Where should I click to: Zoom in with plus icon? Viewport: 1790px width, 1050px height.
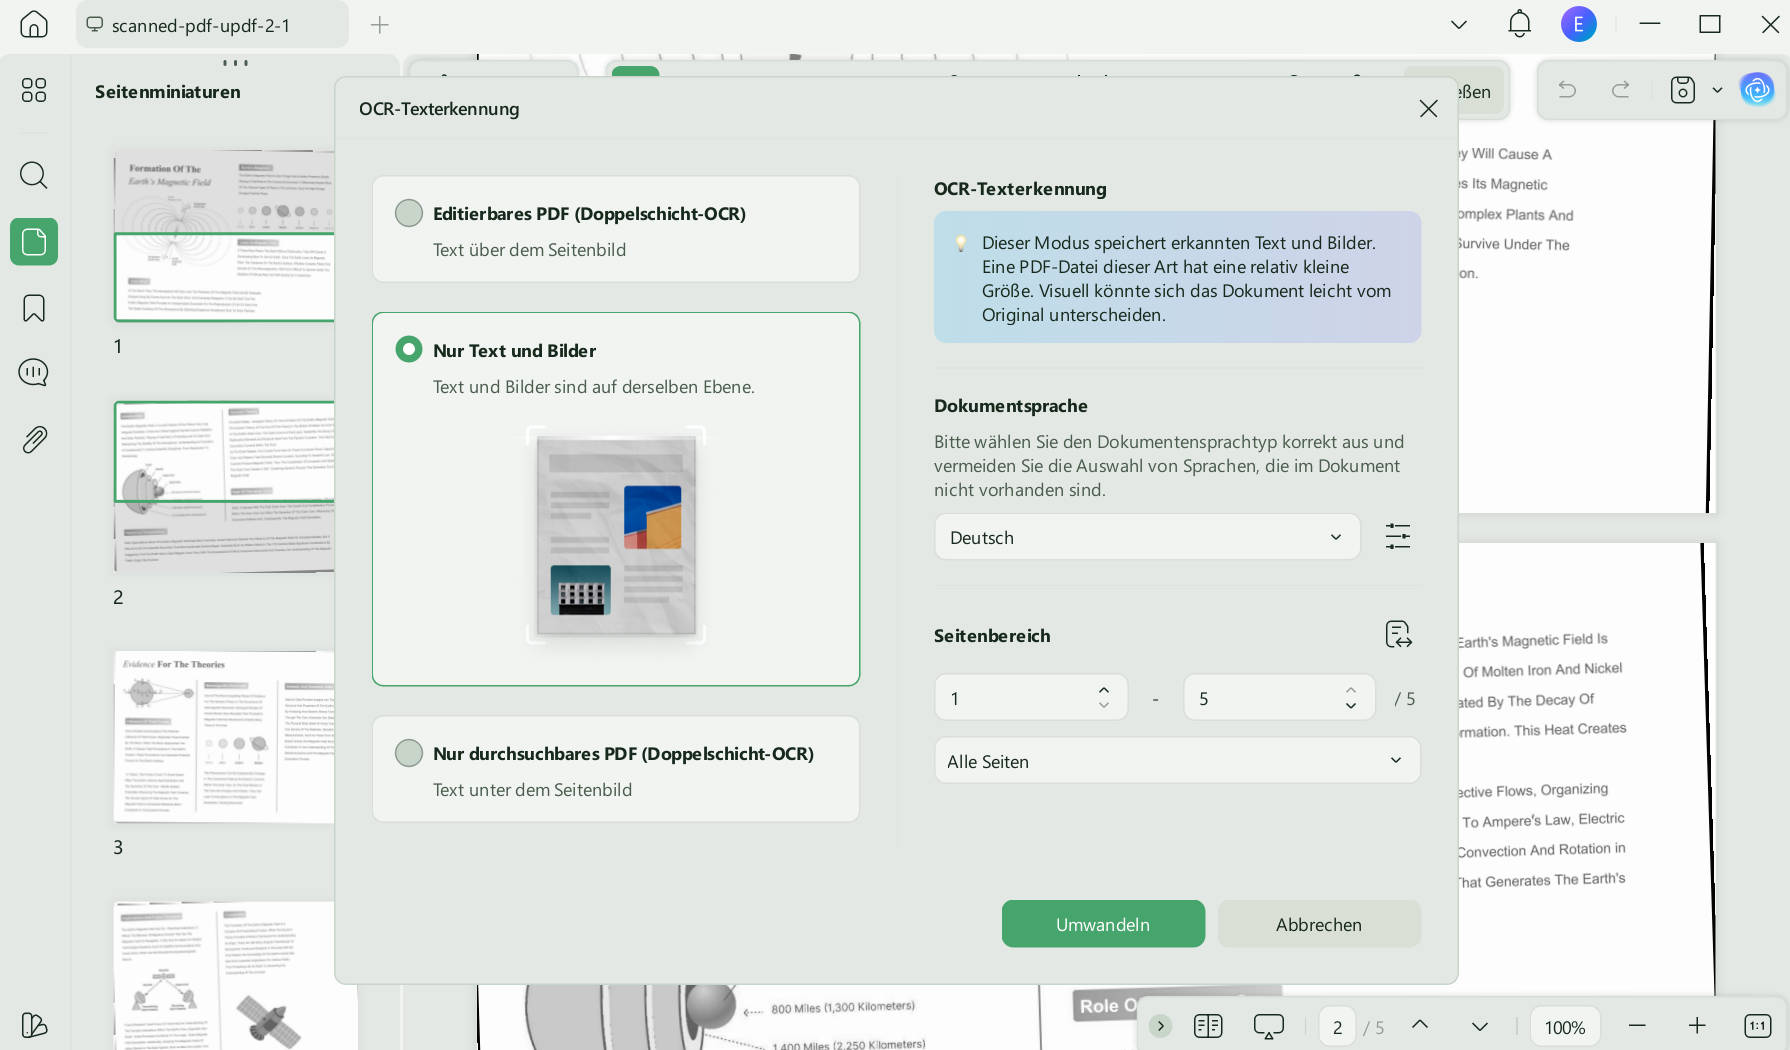tap(1697, 1026)
